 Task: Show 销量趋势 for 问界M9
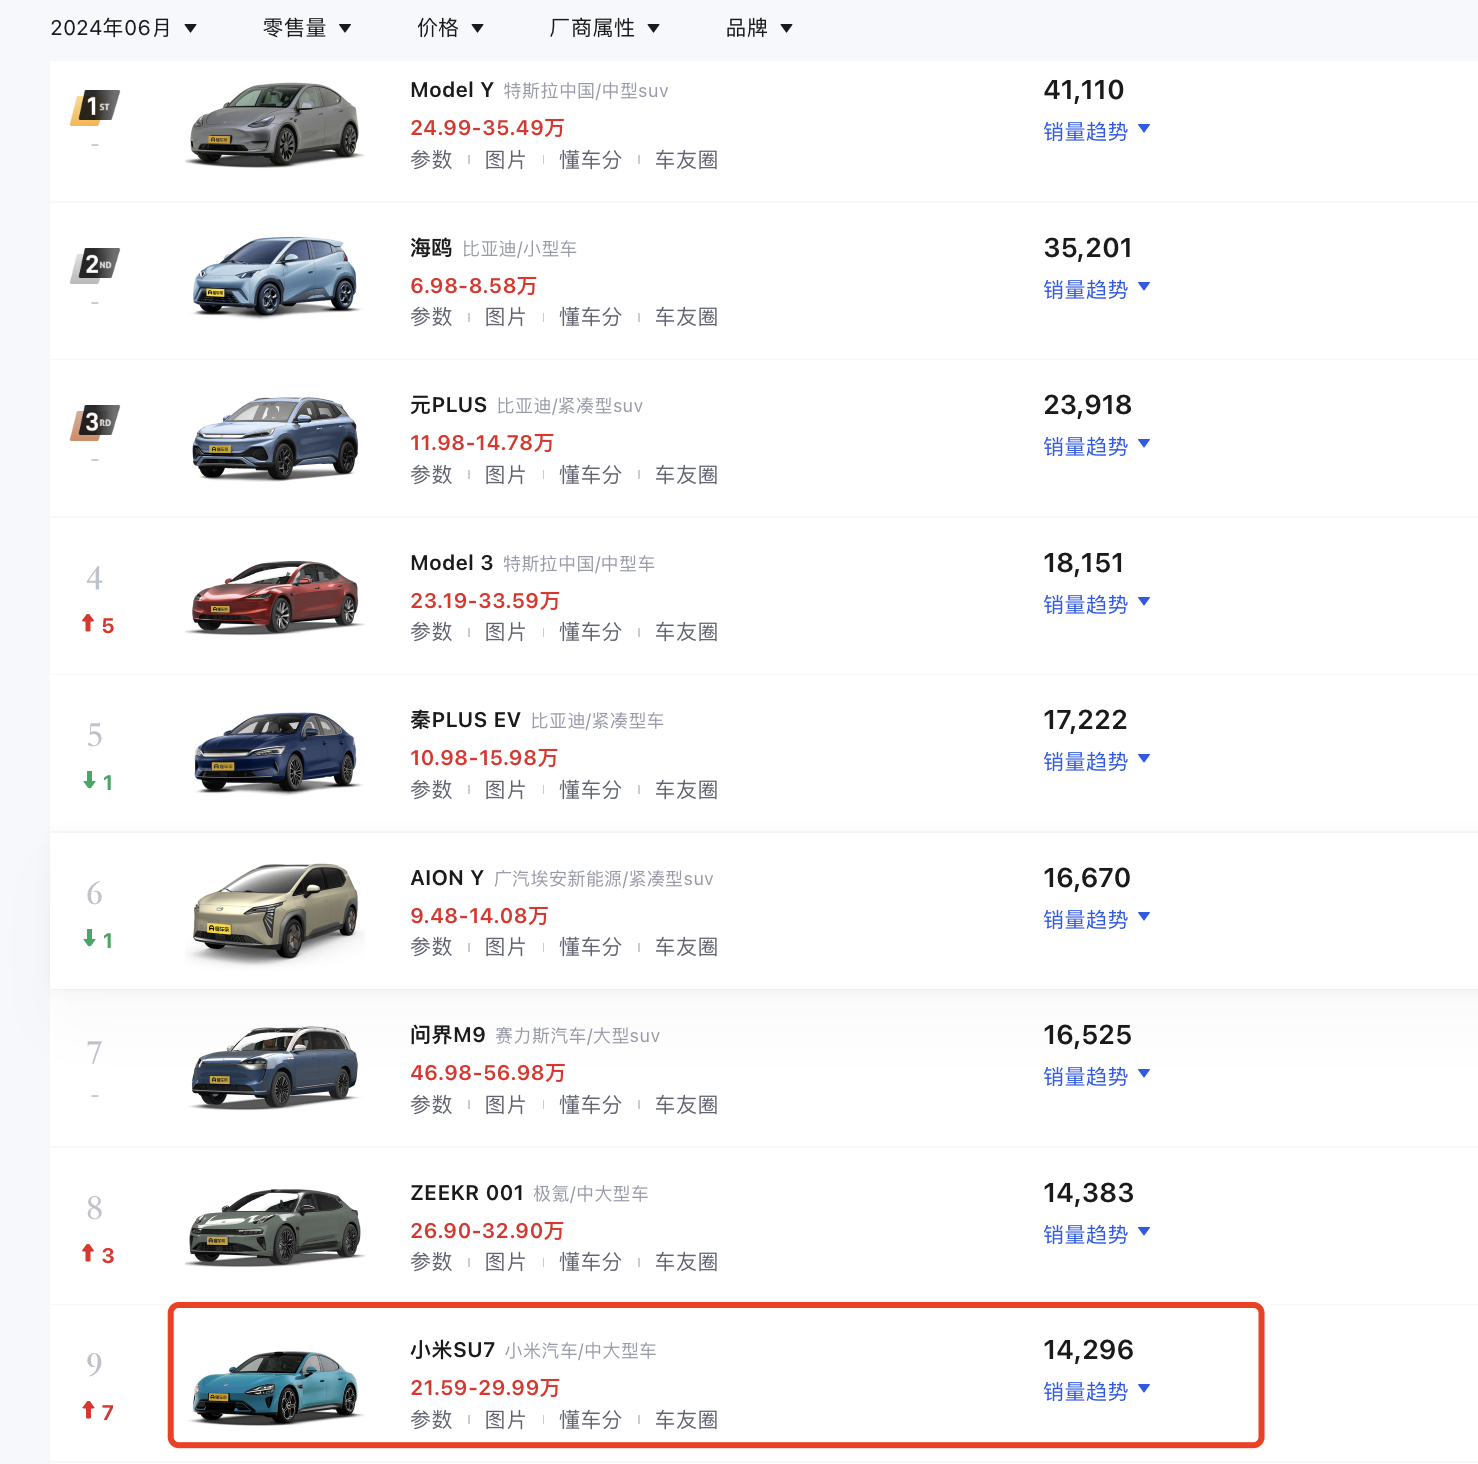click(x=1096, y=1077)
